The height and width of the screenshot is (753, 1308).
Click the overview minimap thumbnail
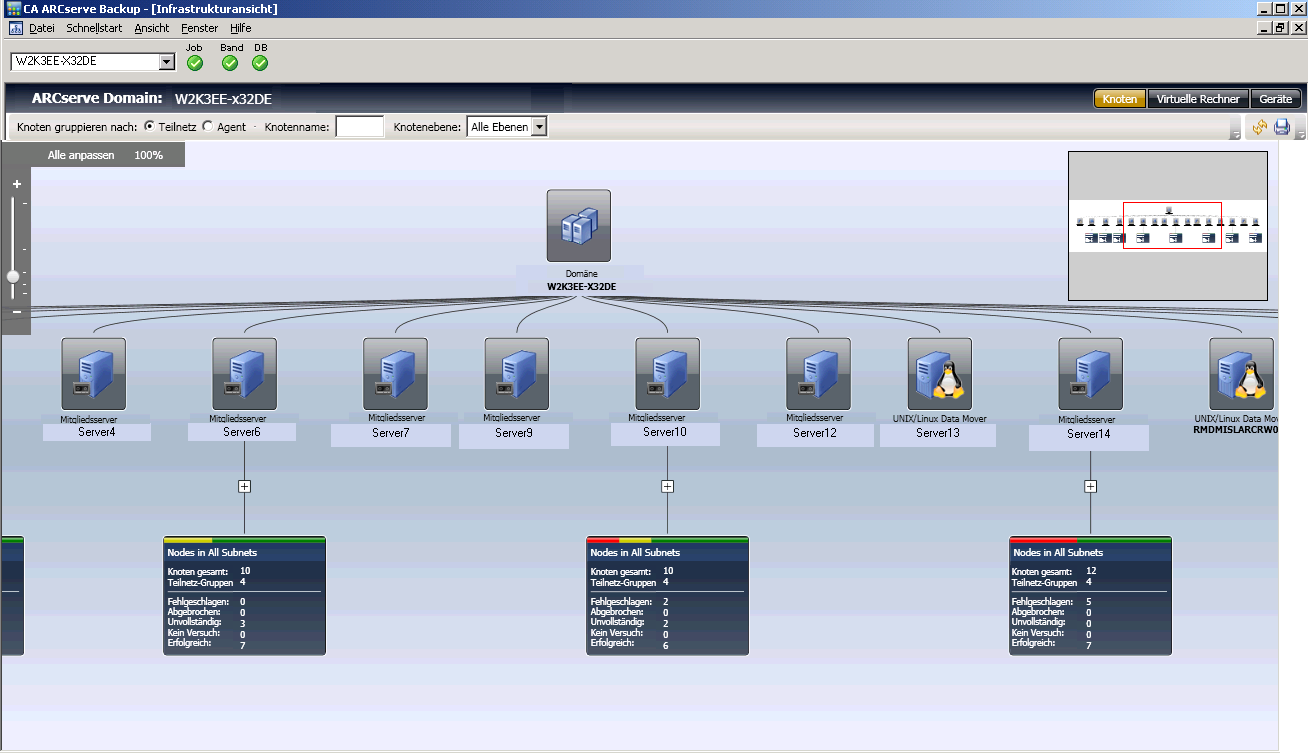click(x=1168, y=226)
